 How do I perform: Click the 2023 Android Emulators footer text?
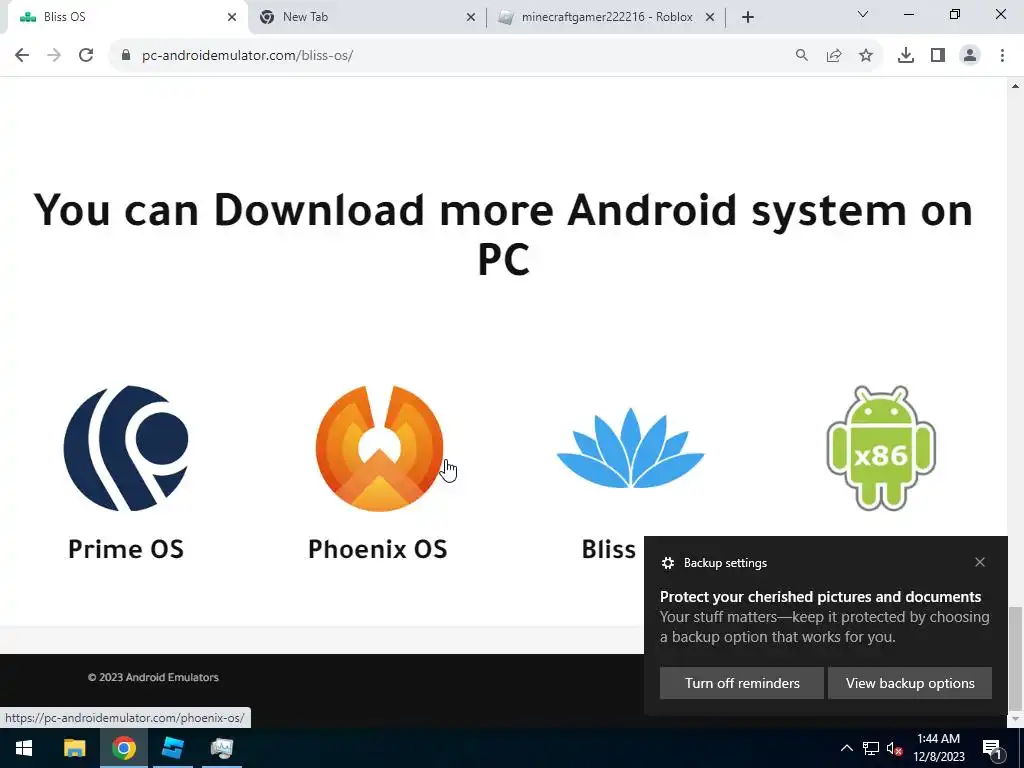(153, 677)
